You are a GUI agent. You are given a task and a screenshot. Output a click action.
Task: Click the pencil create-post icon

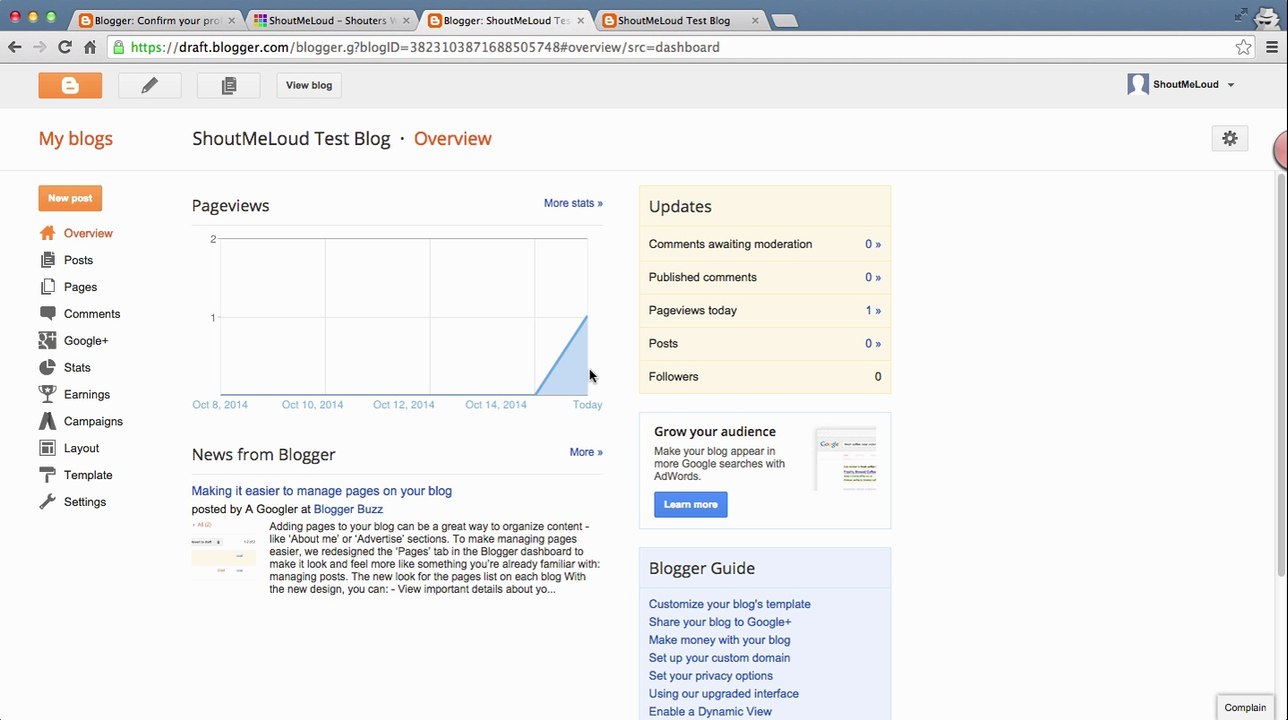(x=149, y=85)
